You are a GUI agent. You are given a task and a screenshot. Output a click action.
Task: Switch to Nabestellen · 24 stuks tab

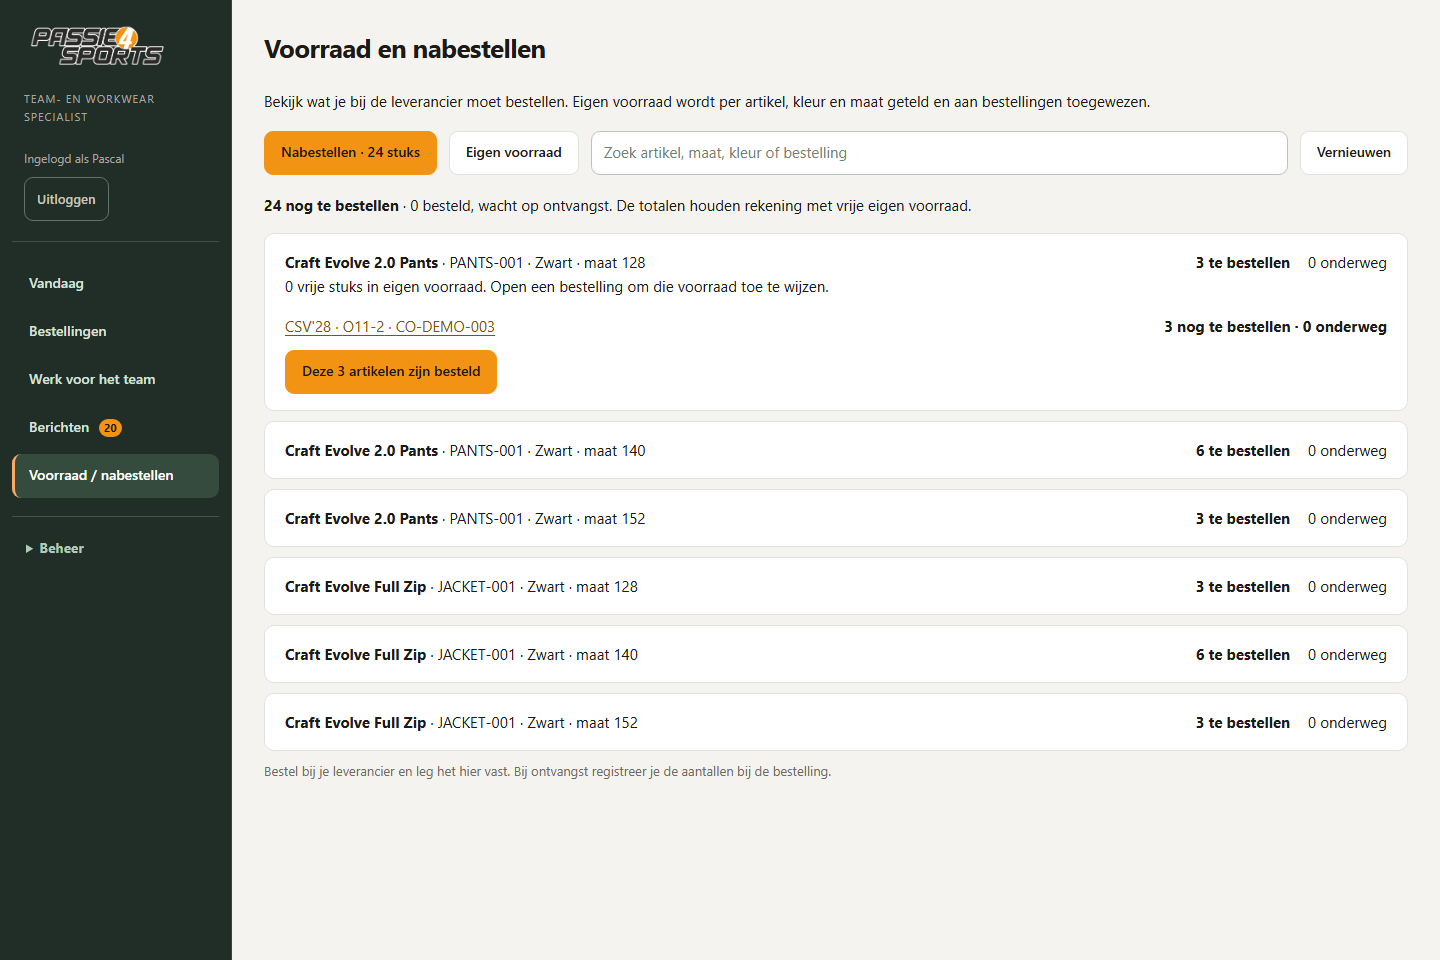pos(350,153)
